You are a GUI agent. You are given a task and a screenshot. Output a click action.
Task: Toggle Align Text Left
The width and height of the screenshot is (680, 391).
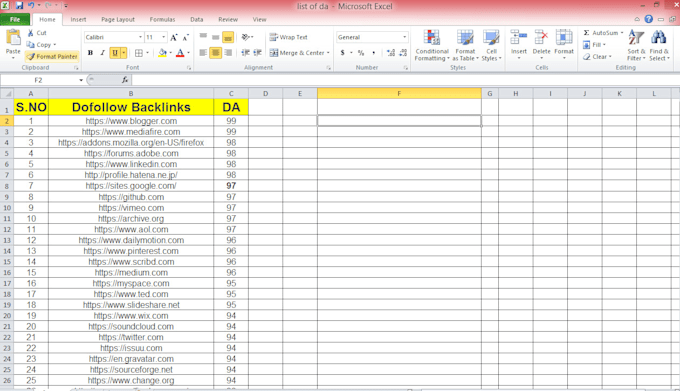click(x=203, y=53)
